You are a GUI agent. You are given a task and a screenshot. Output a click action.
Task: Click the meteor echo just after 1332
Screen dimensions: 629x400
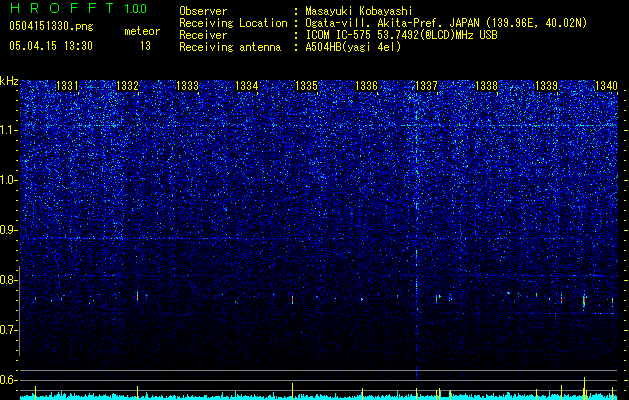coord(138,296)
